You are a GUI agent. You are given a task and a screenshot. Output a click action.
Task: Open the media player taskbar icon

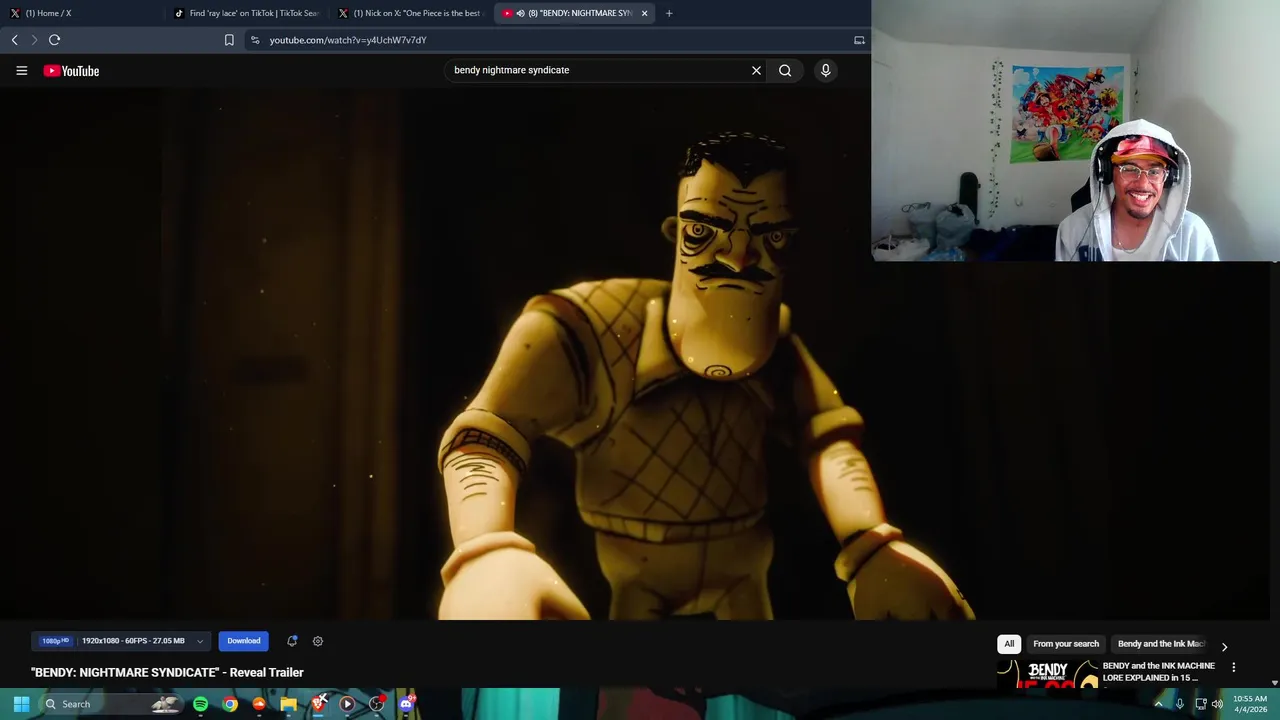(x=347, y=704)
